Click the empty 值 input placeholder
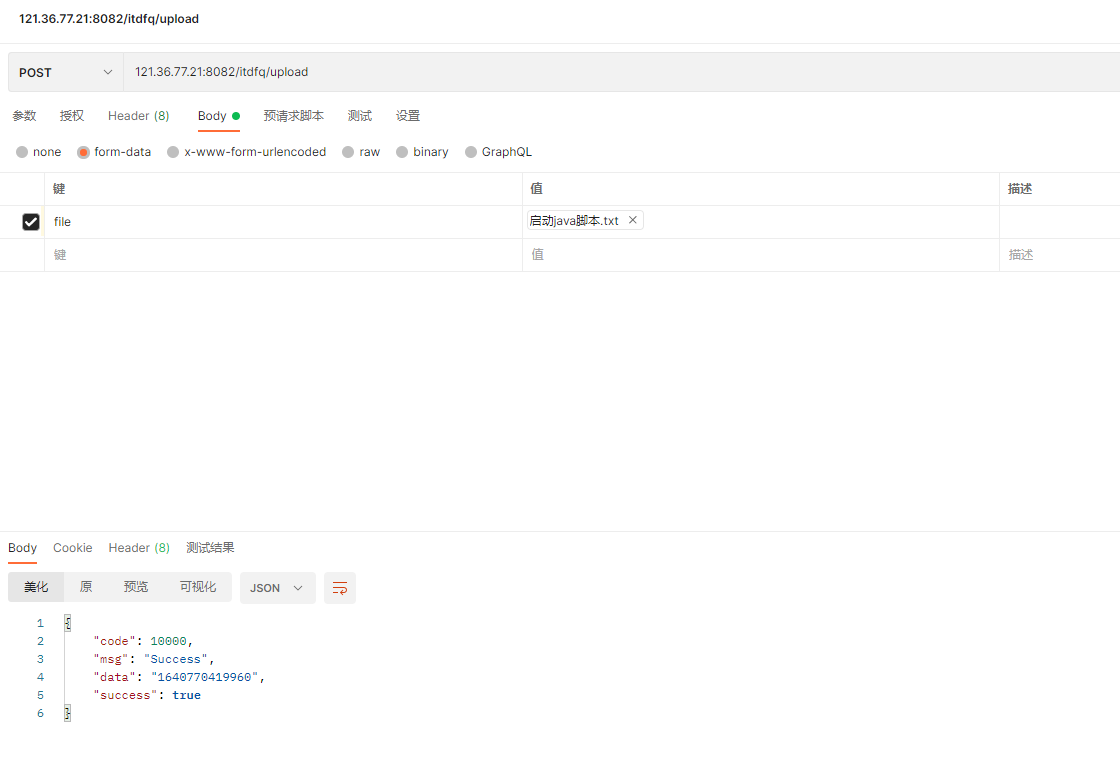The width and height of the screenshot is (1120, 758). point(761,255)
